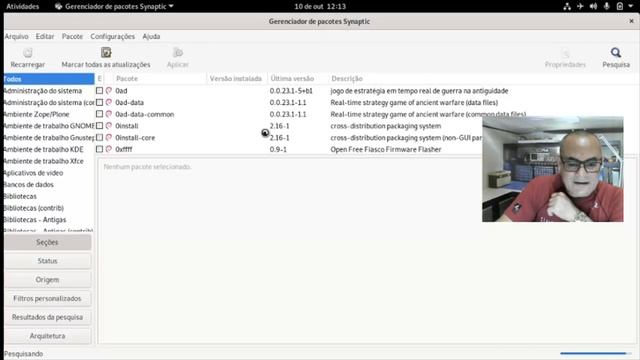Click the Aplicar toolbar icon

[x=178, y=53]
